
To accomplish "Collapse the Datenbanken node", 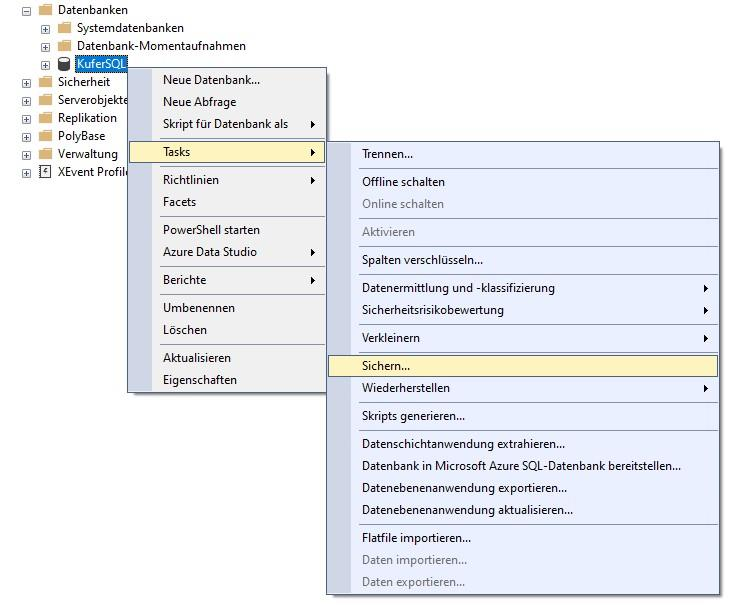I will click(27, 11).
